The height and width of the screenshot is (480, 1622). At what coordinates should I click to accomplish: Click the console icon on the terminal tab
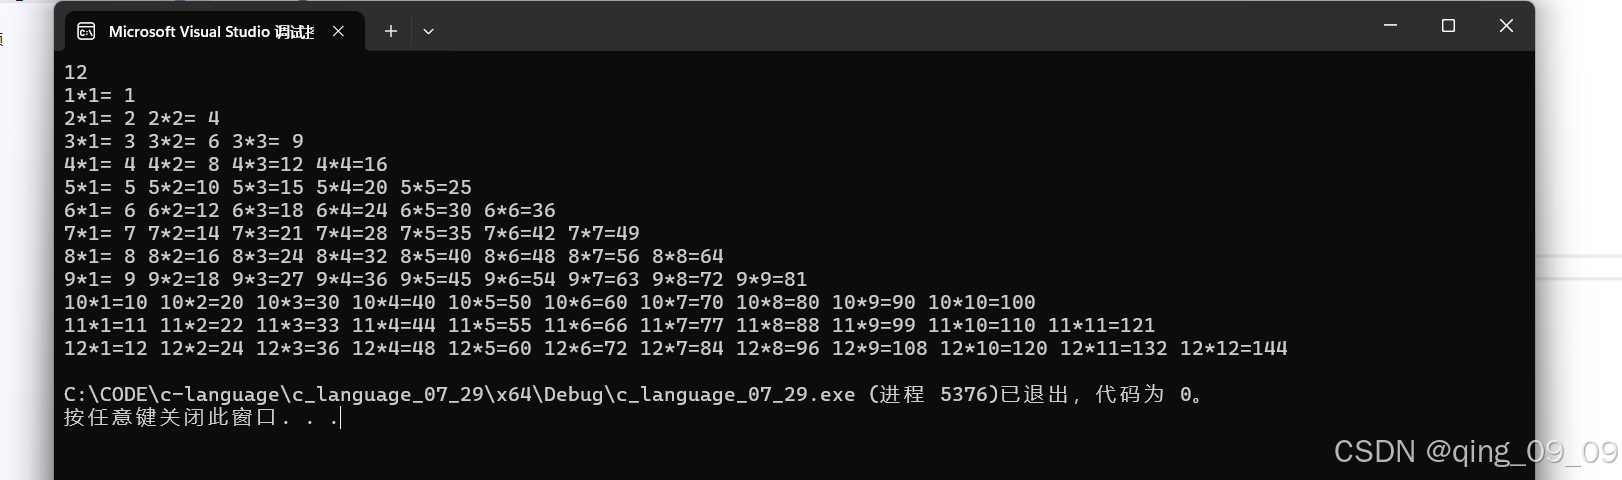click(x=87, y=31)
